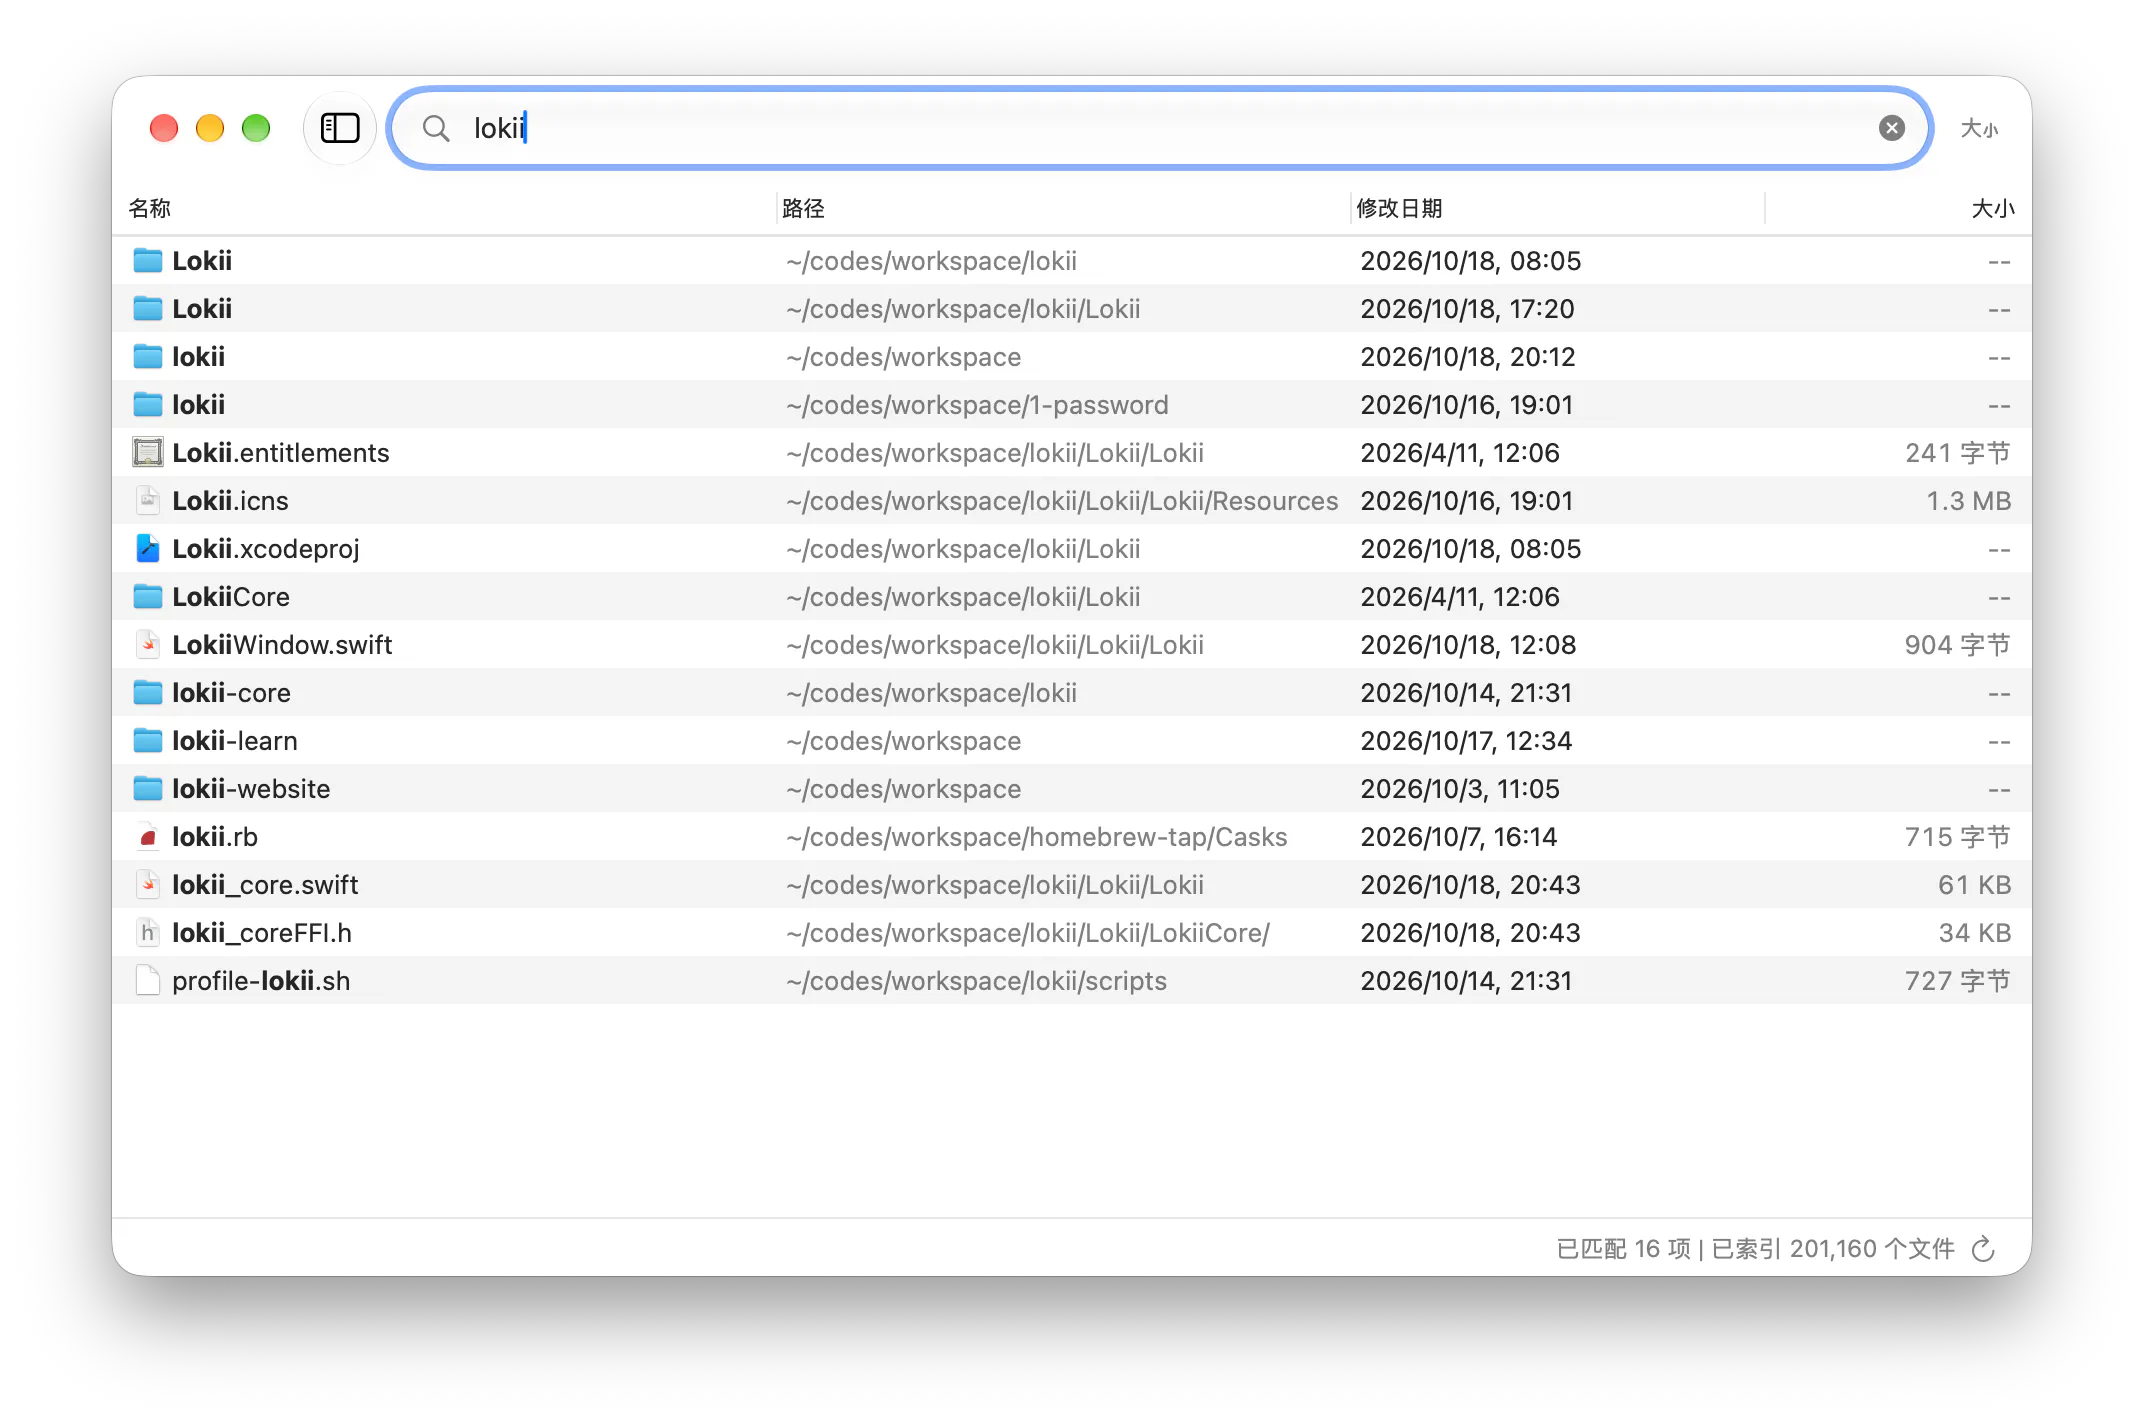Select folder icon of Lokii modified 17:20
The image size is (2144, 1424).
(x=148, y=309)
